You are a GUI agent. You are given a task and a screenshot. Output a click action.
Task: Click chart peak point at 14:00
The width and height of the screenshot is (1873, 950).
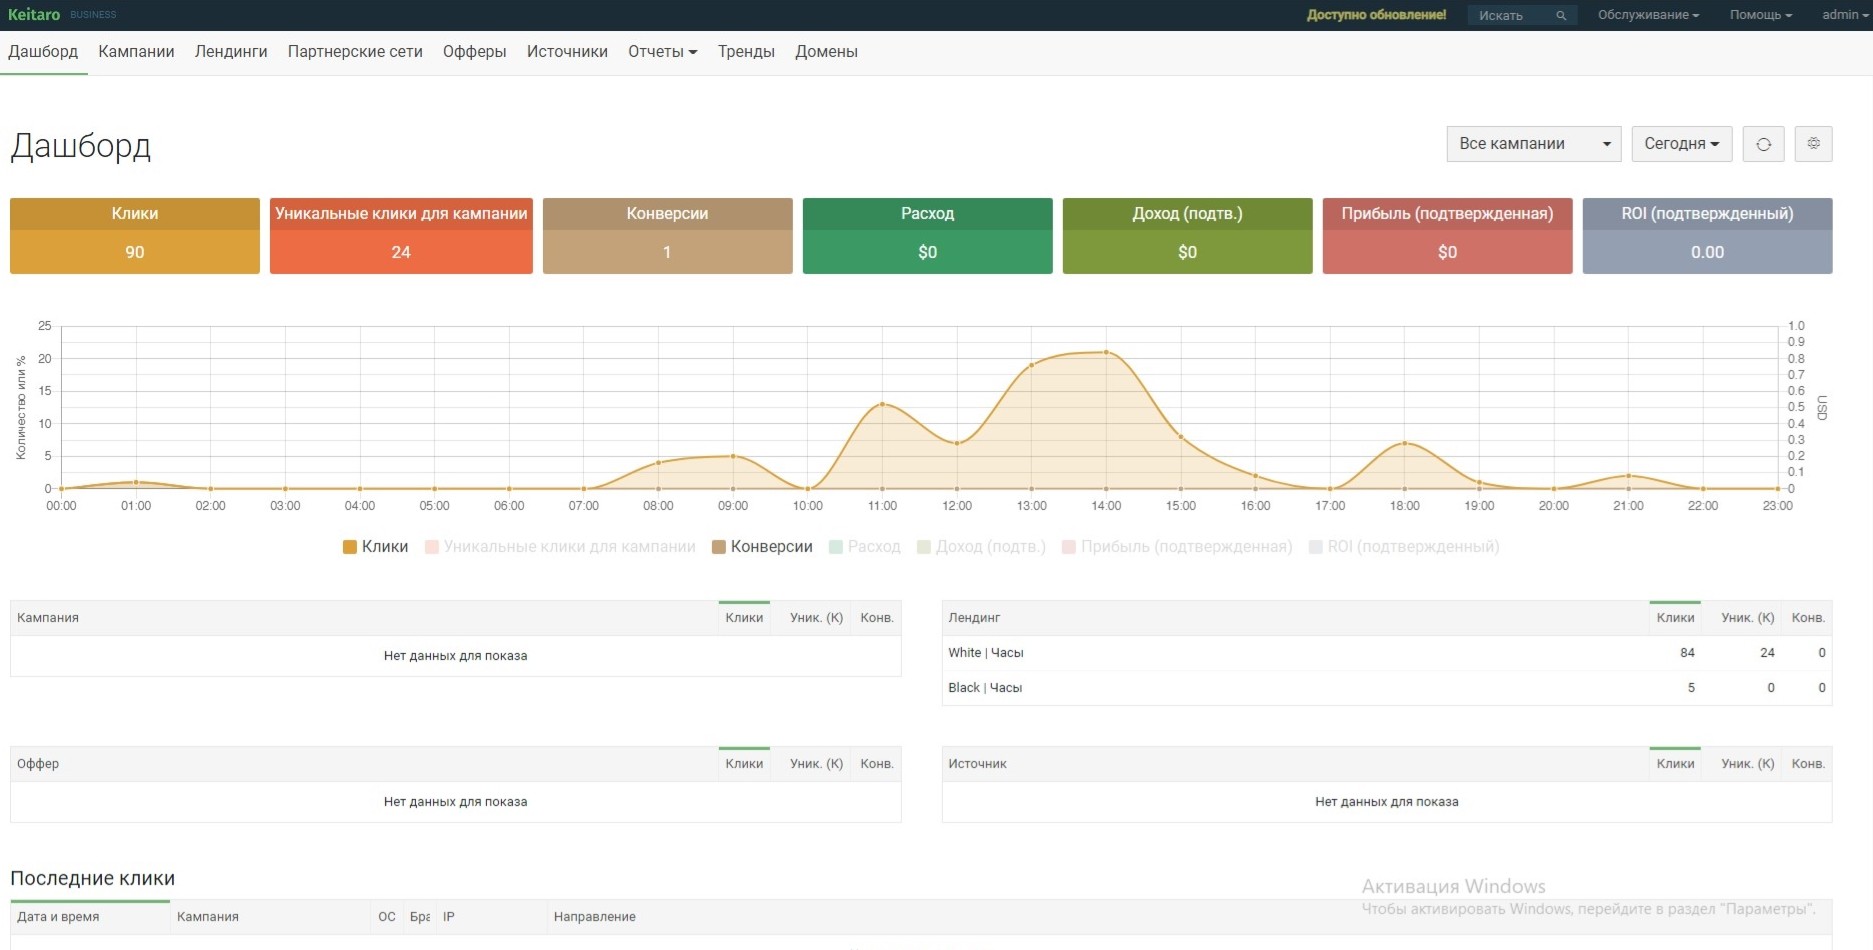click(x=1106, y=352)
